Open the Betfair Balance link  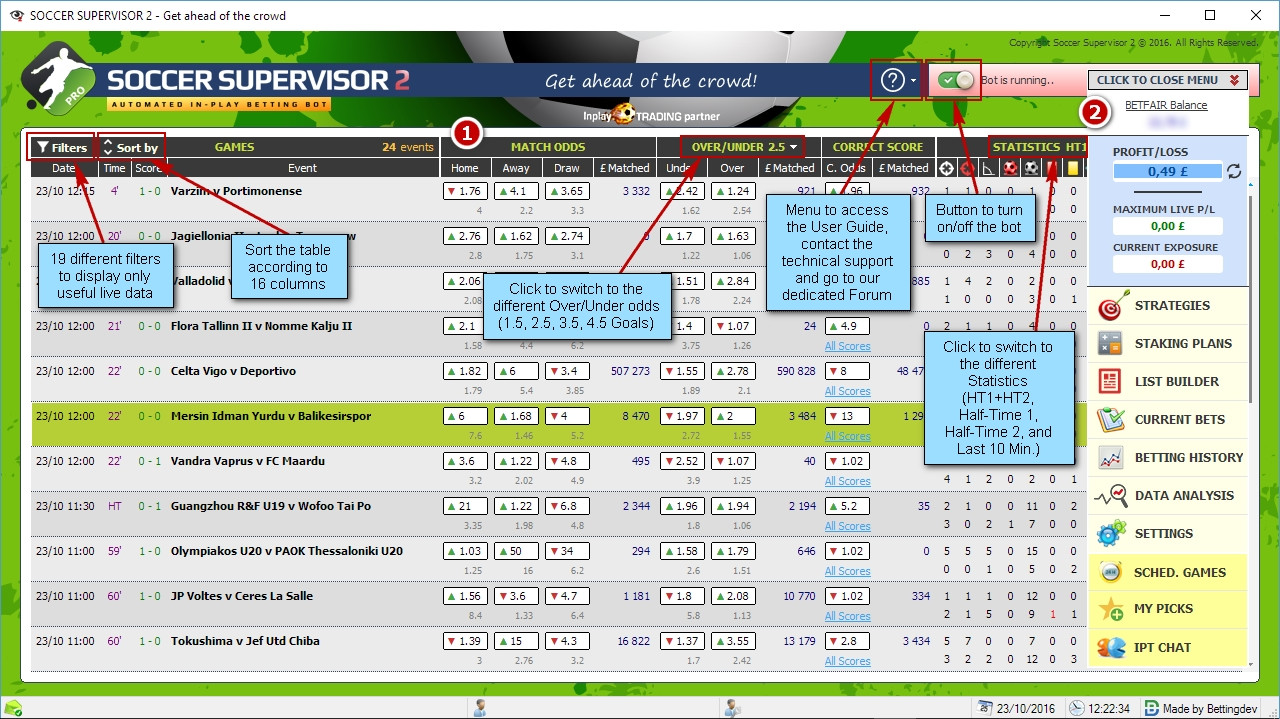pos(1166,105)
